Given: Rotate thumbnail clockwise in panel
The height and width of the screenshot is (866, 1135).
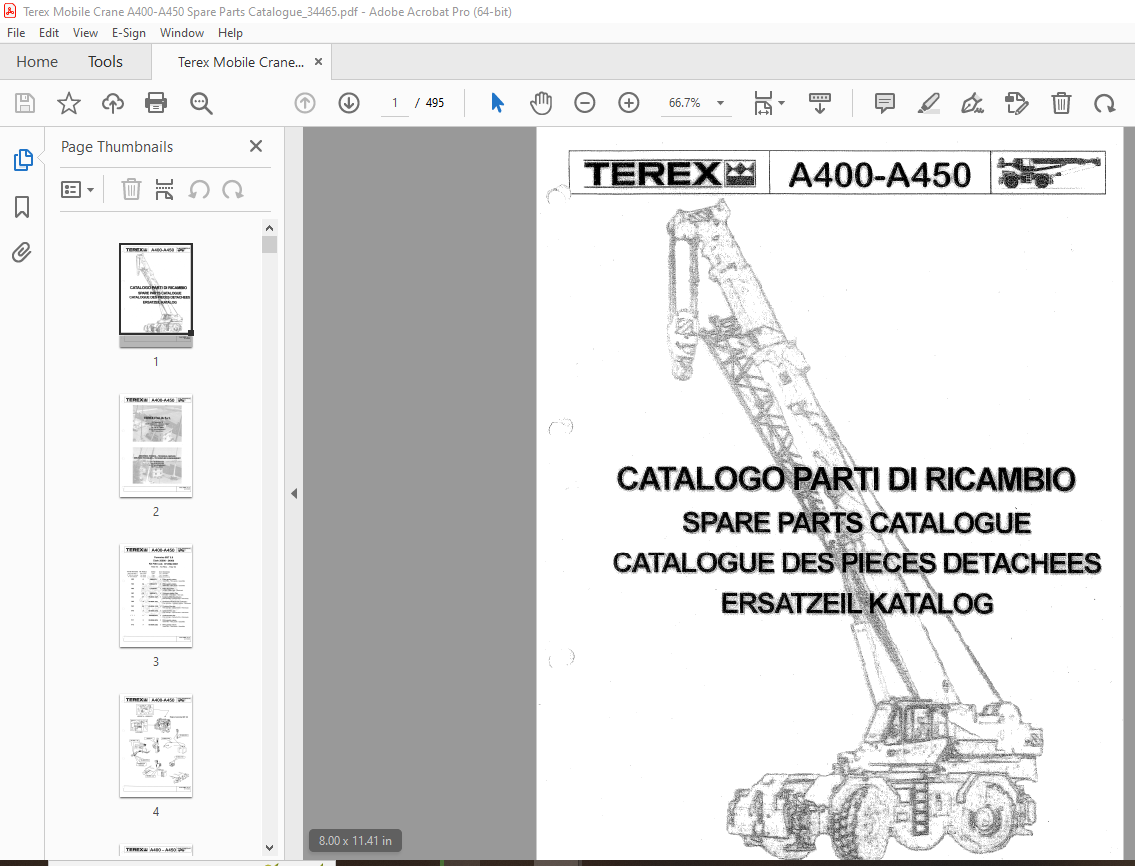Looking at the screenshot, I should (232, 190).
